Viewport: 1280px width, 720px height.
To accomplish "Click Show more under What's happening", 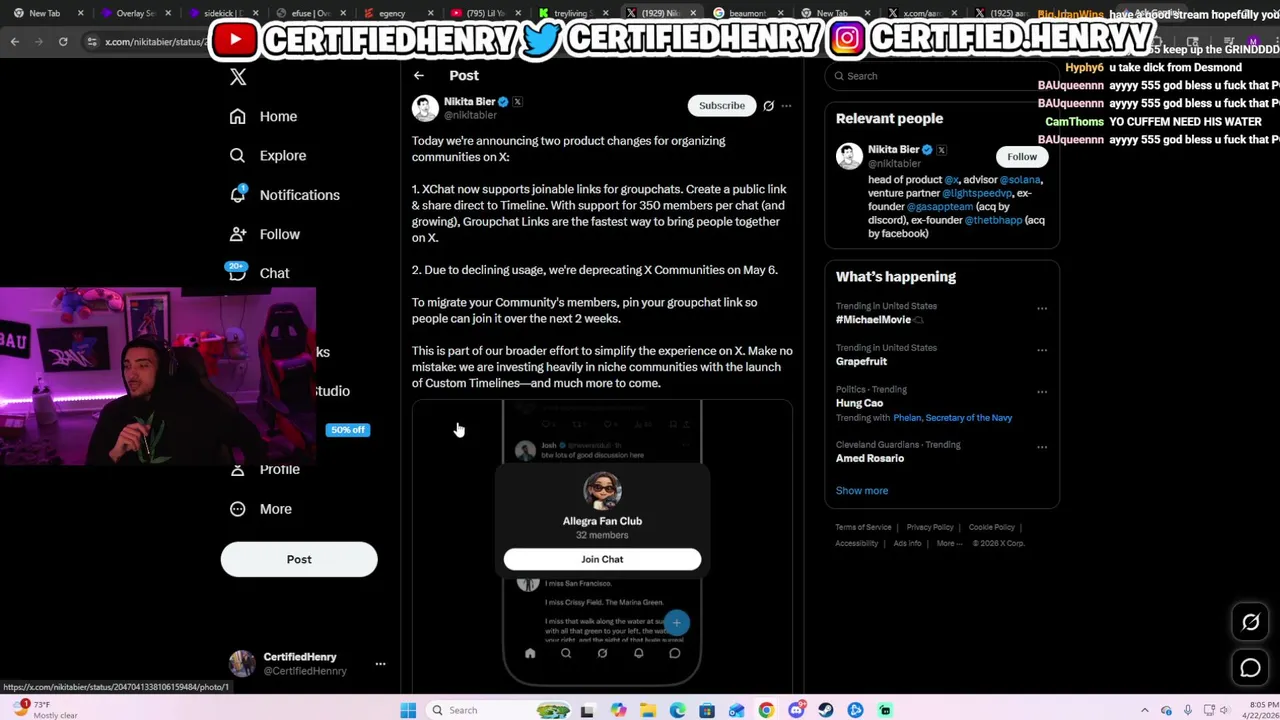I will 862,491.
